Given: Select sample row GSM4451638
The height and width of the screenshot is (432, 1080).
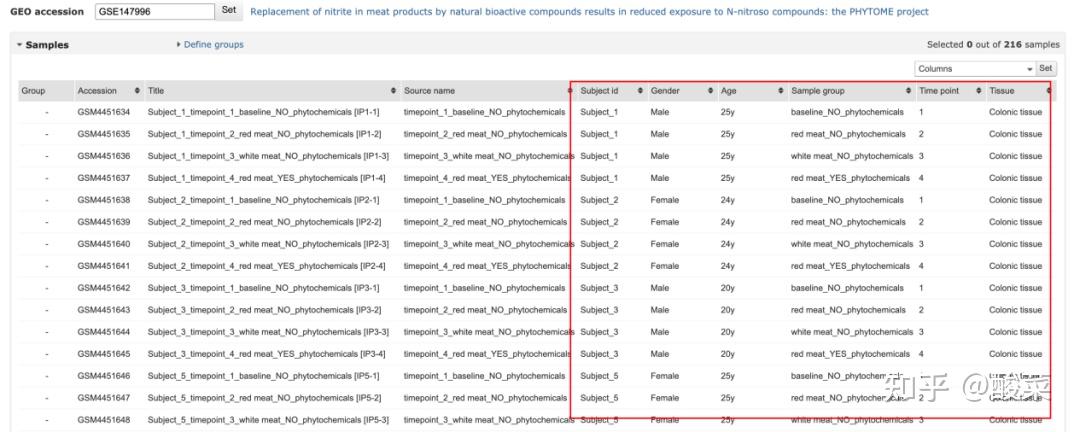Looking at the screenshot, I should point(104,200).
